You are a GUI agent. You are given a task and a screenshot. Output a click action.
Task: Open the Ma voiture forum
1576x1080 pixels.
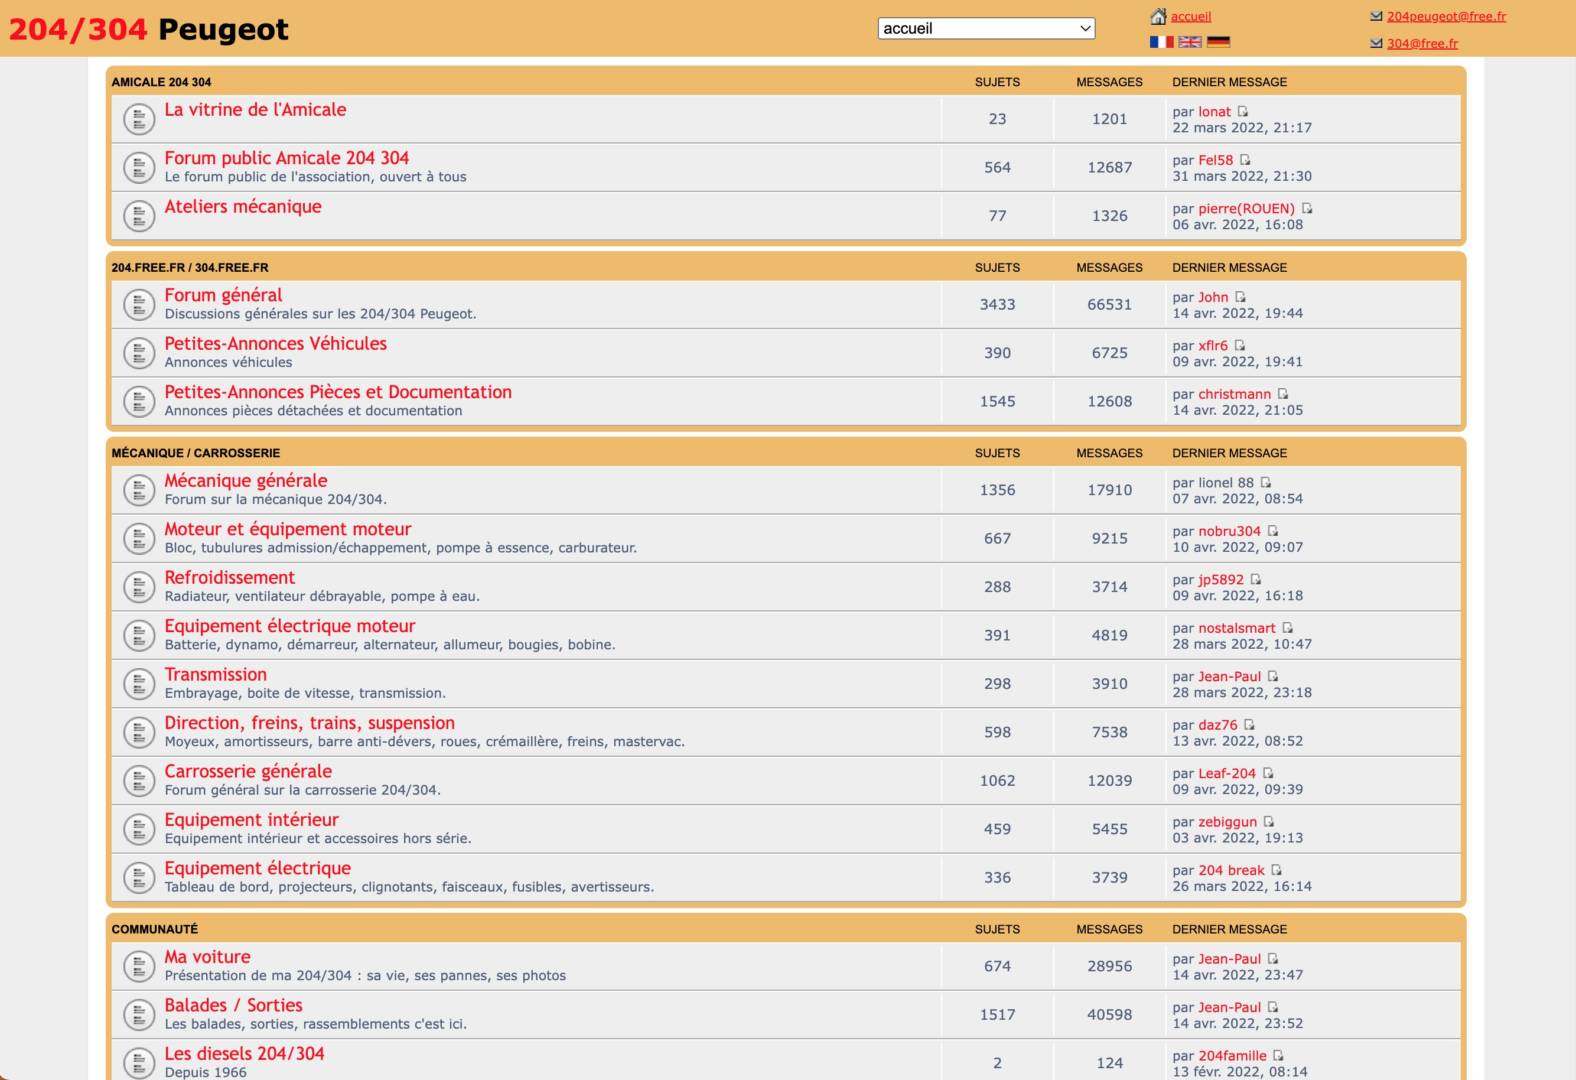[x=208, y=957]
